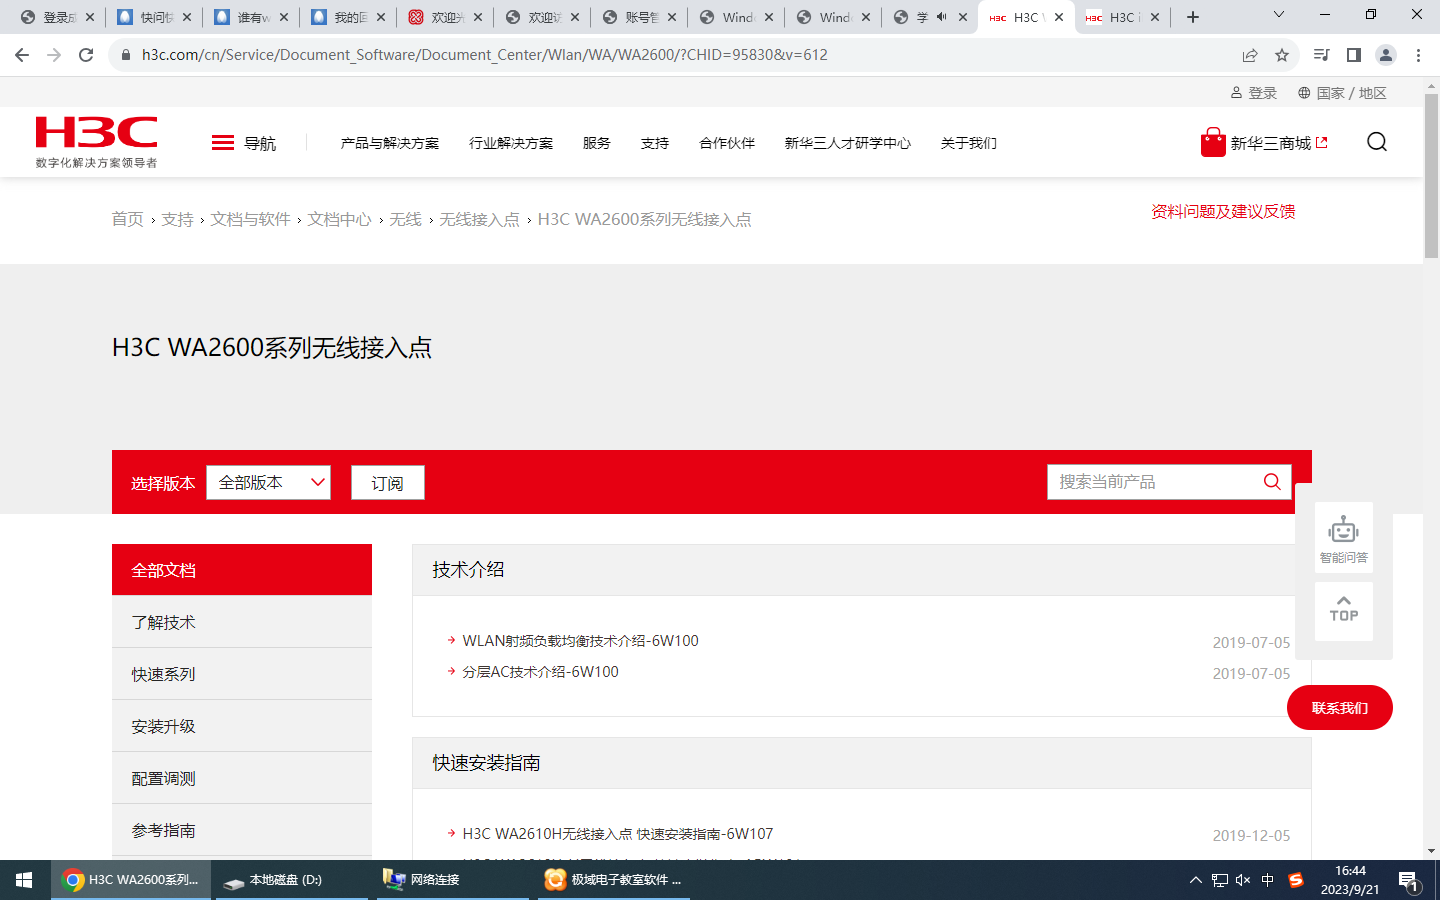Select 参考指南 in sidebar
This screenshot has height=900, width=1440.
[242, 830]
